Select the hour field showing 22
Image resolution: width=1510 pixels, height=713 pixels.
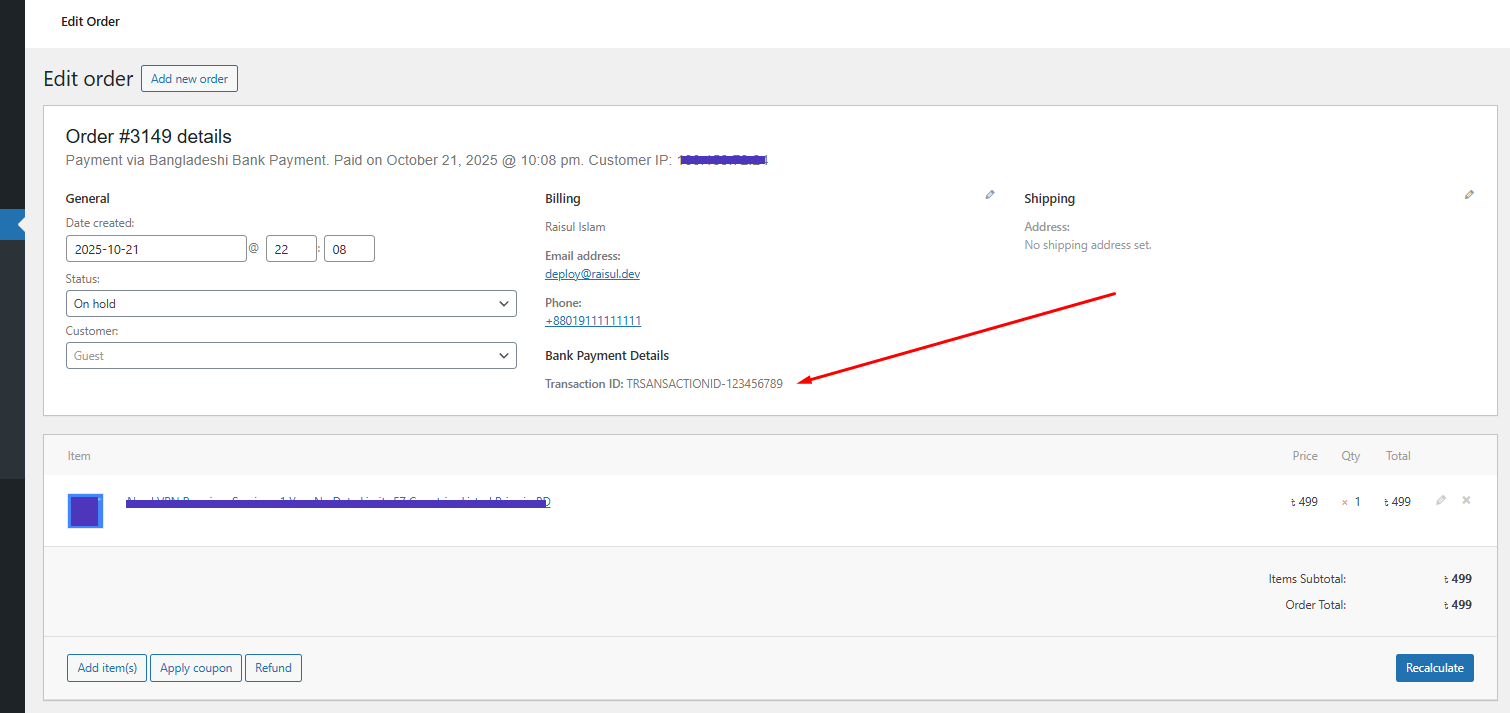[x=291, y=248]
